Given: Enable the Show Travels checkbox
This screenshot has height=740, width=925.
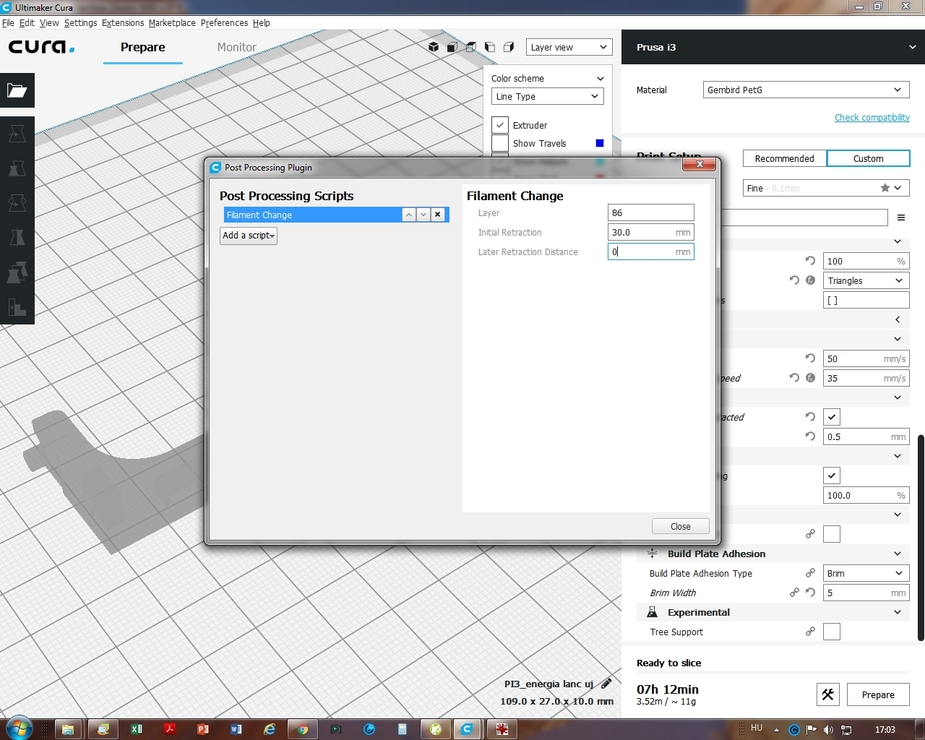Looking at the screenshot, I should click(x=500, y=143).
